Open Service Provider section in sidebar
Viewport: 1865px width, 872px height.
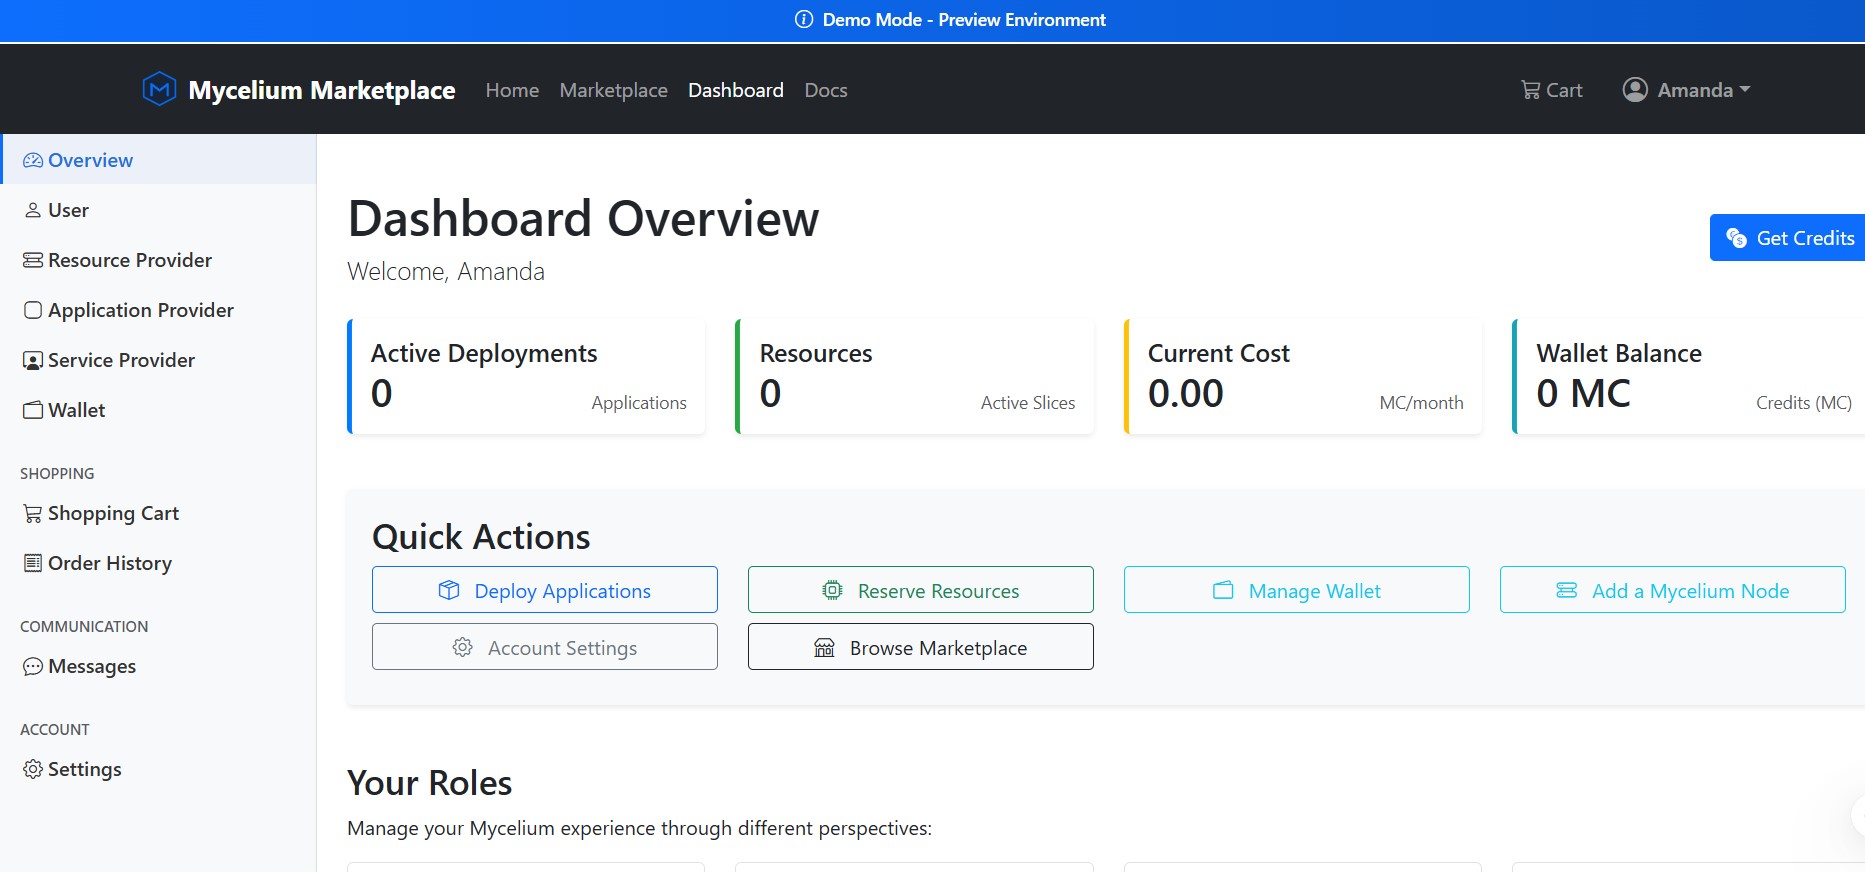[x=120, y=360]
